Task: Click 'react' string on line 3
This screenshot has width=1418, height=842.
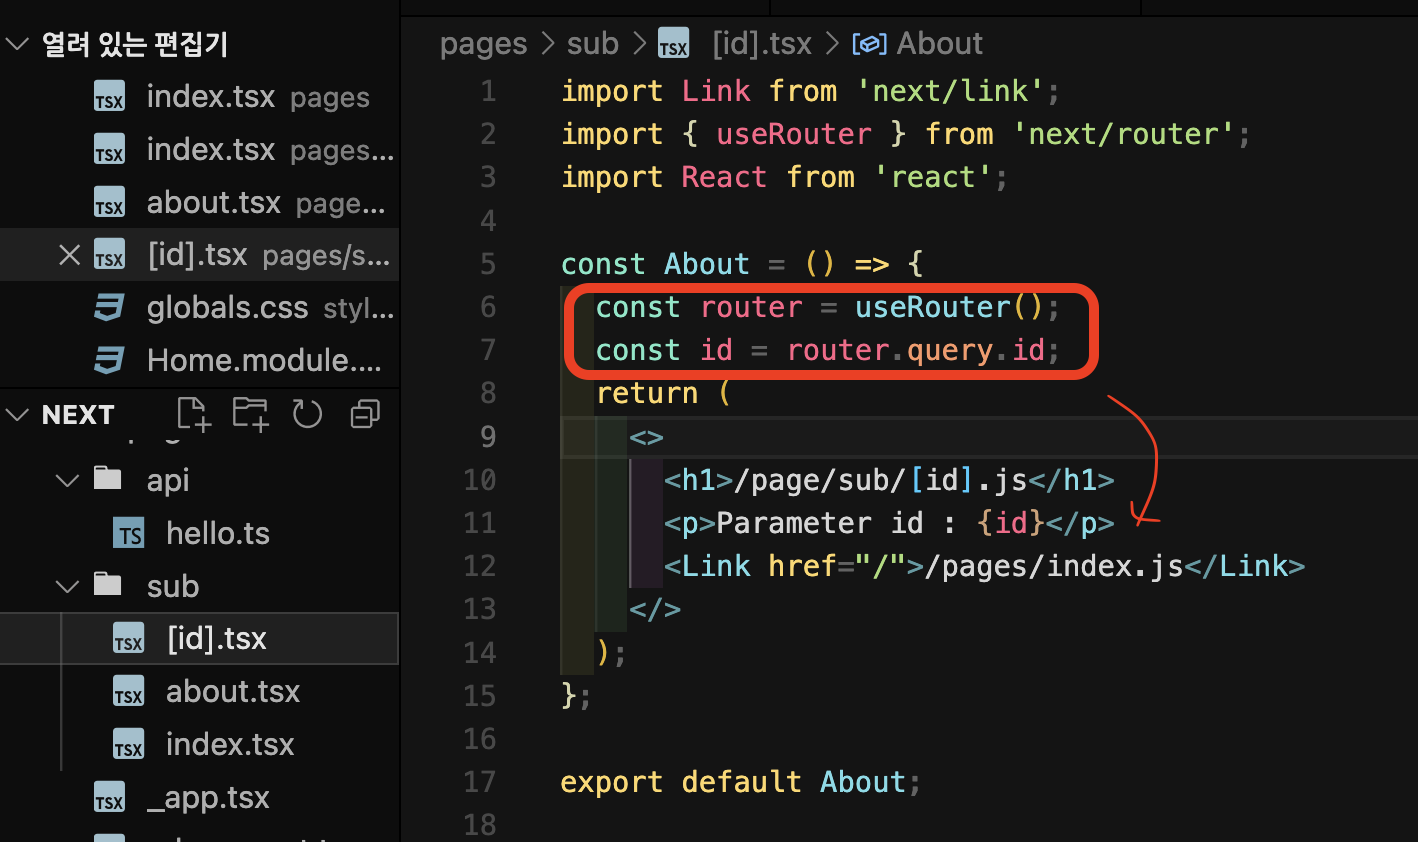Action: pos(933,177)
